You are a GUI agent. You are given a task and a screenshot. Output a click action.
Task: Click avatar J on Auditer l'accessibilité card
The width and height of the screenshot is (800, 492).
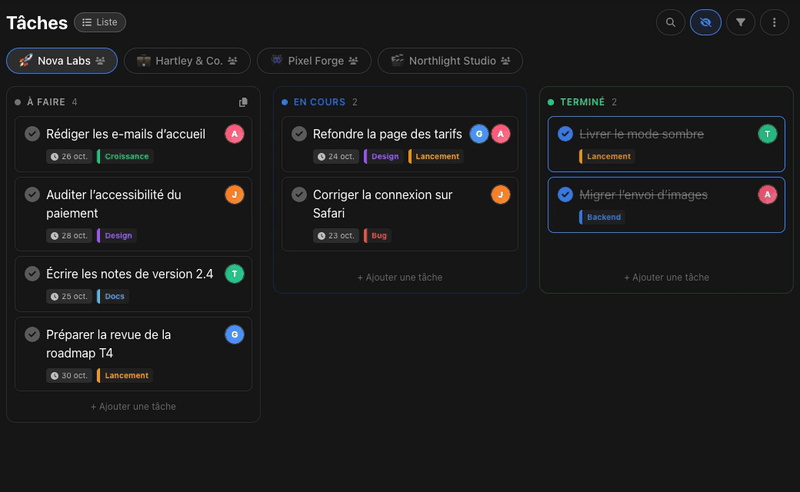coord(235,194)
